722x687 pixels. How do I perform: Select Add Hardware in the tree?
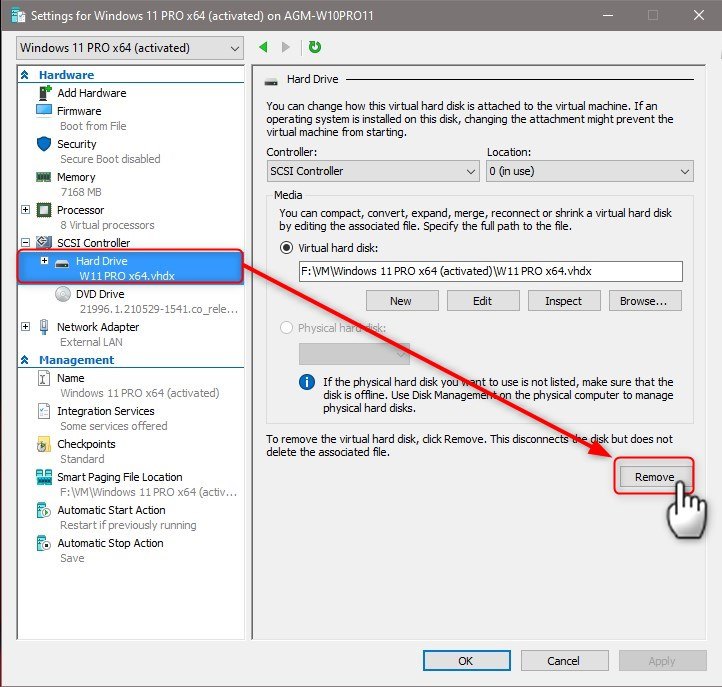pyautogui.click(x=92, y=93)
